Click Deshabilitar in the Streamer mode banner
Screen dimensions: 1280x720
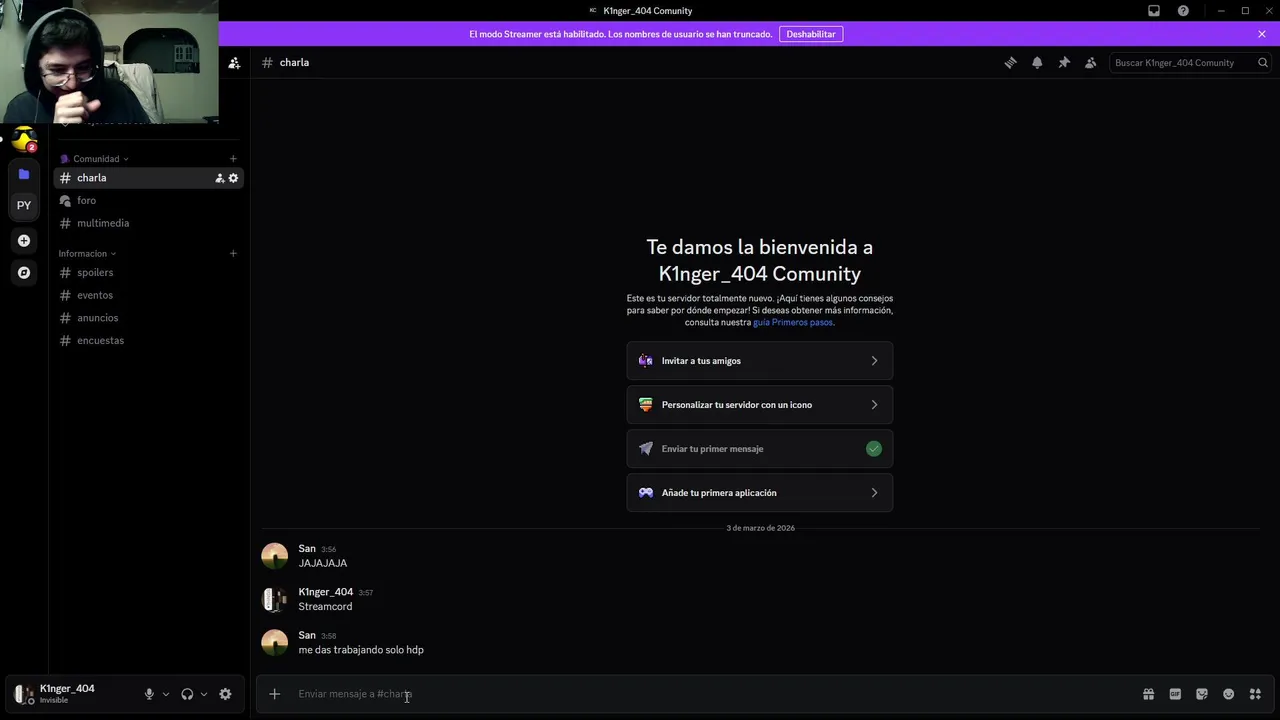coord(811,34)
